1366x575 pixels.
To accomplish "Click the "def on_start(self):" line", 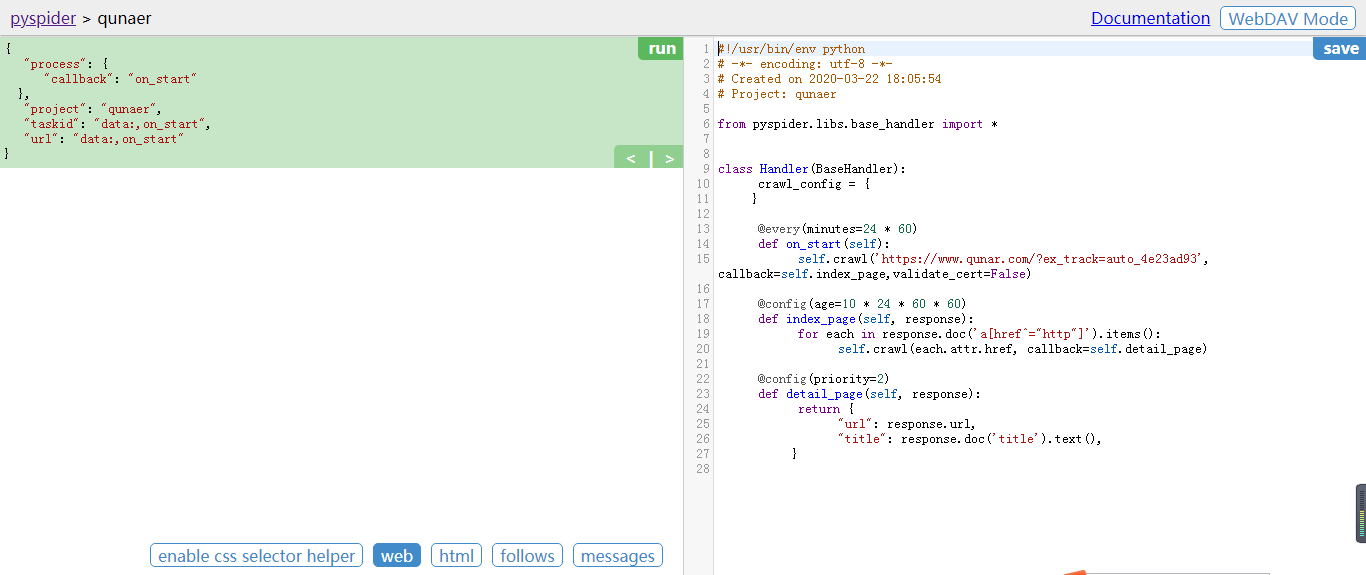I will pos(823,244).
